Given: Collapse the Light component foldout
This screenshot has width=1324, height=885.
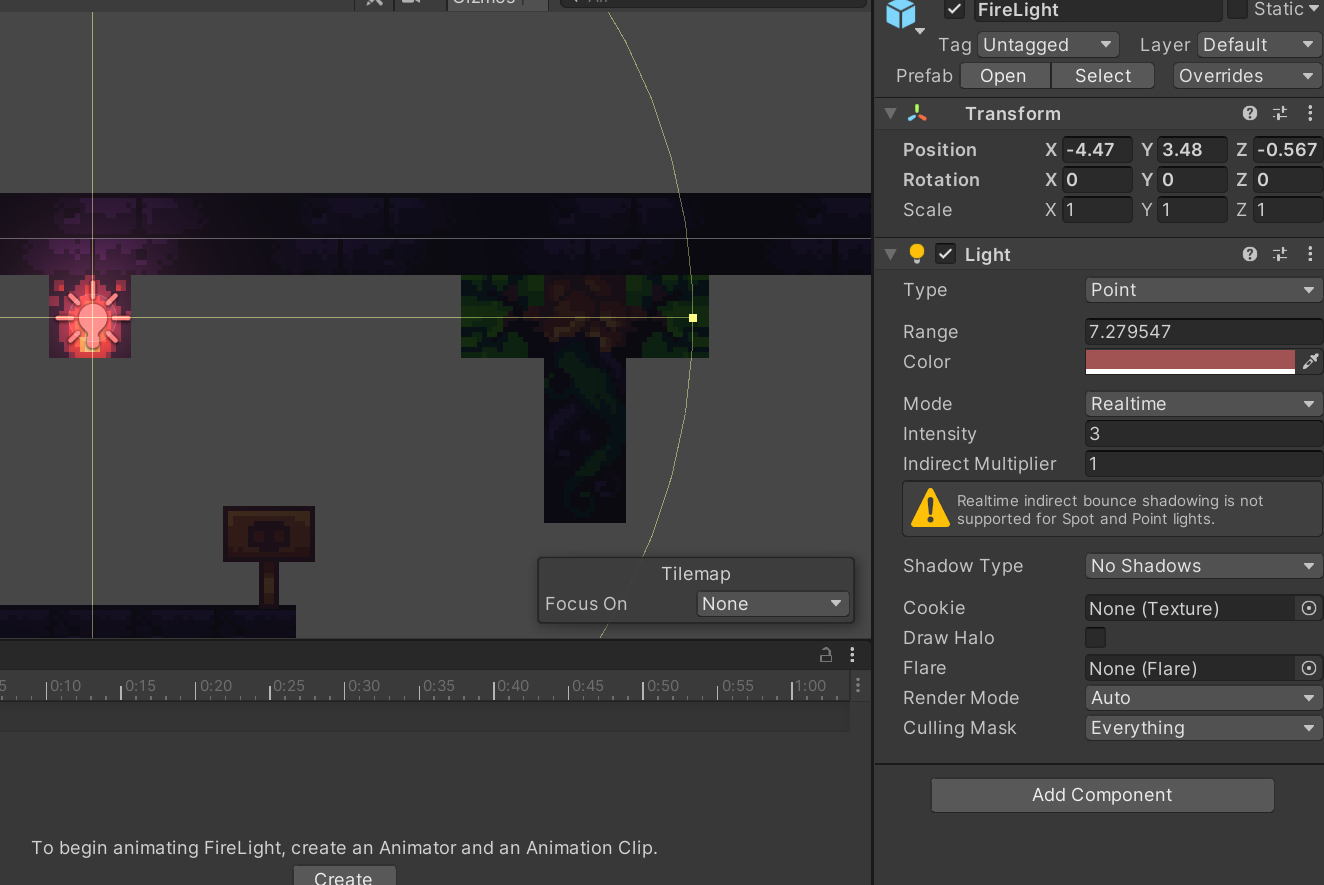Looking at the screenshot, I should 890,255.
